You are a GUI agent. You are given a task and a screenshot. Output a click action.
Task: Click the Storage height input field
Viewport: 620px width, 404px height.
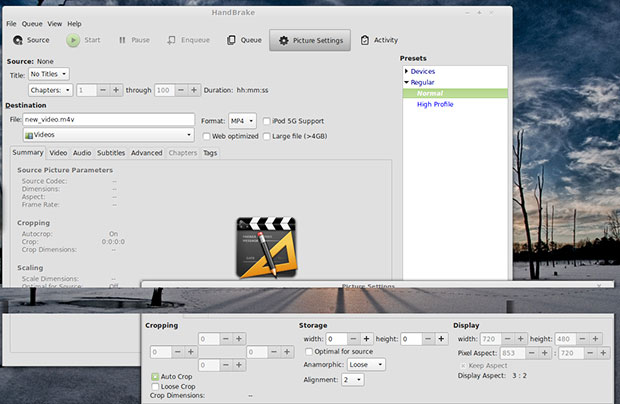pyautogui.click(x=411, y=339)
